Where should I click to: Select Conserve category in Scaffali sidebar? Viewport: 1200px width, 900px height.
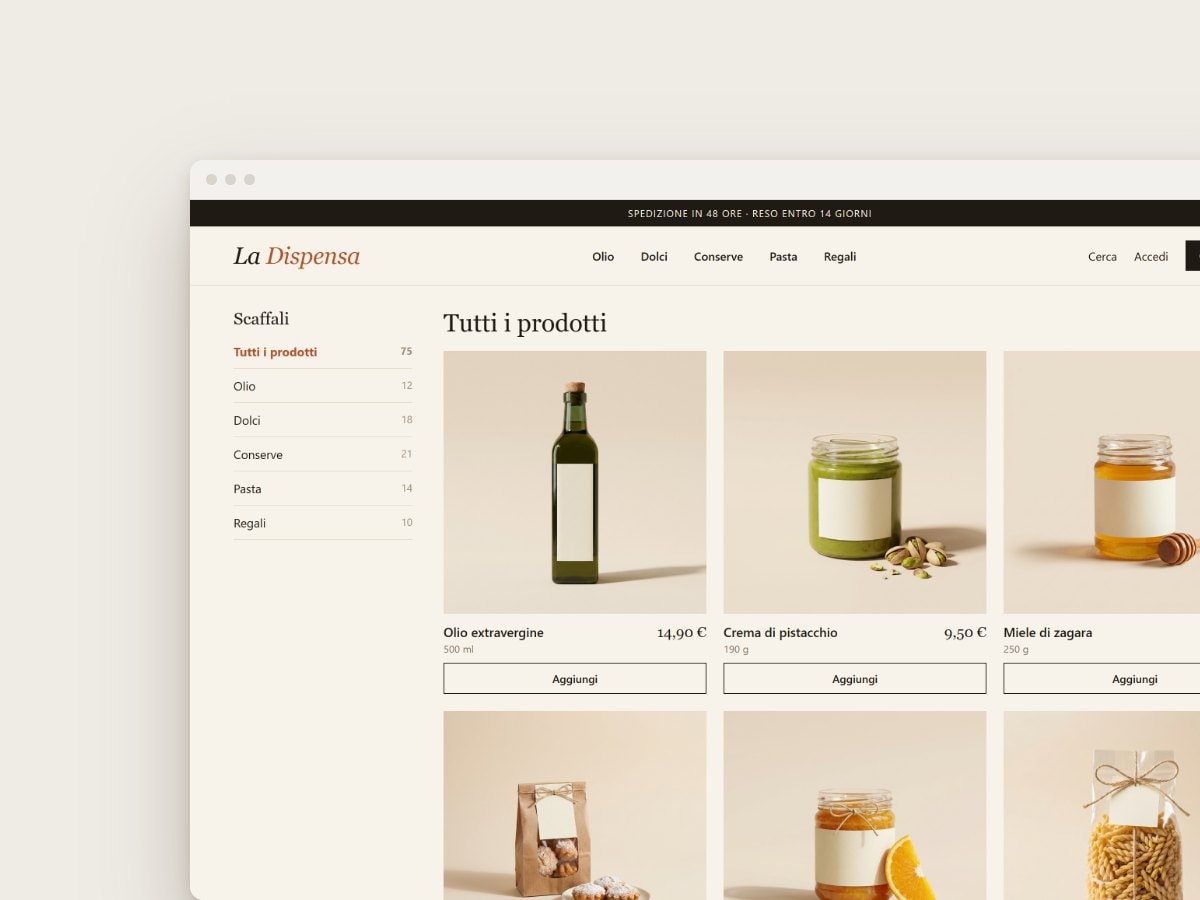(322, 454)
